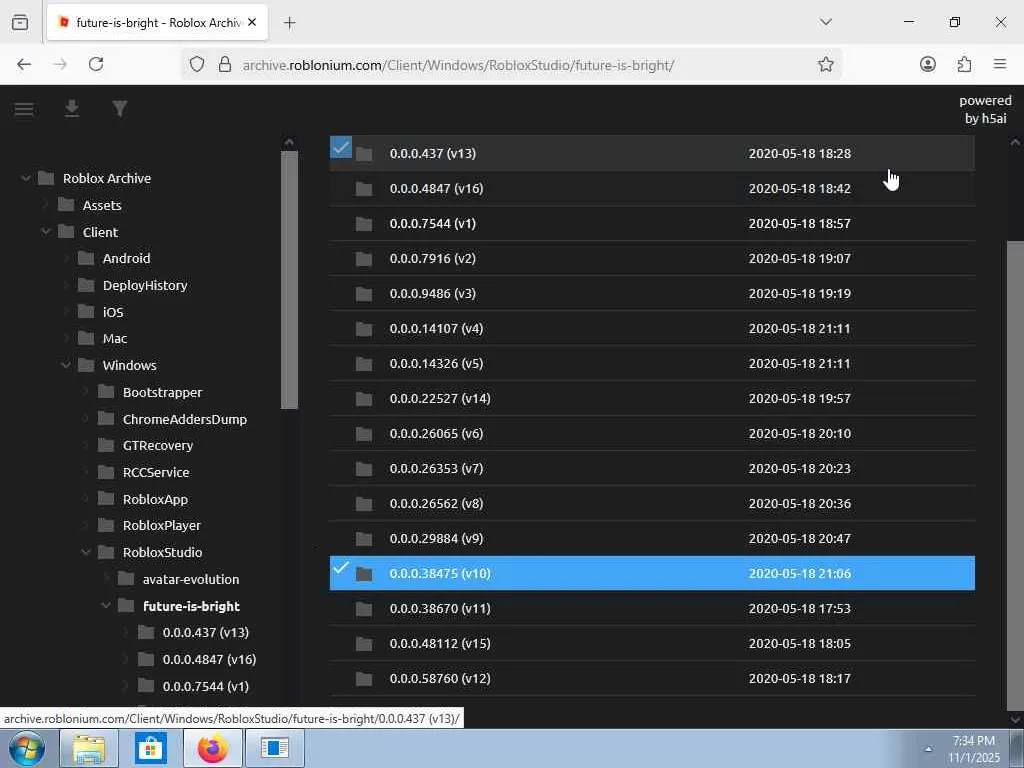Open Microsoft Store from the taskbar
This screenshot has width=1024, height=768.
tap(151, 748)
